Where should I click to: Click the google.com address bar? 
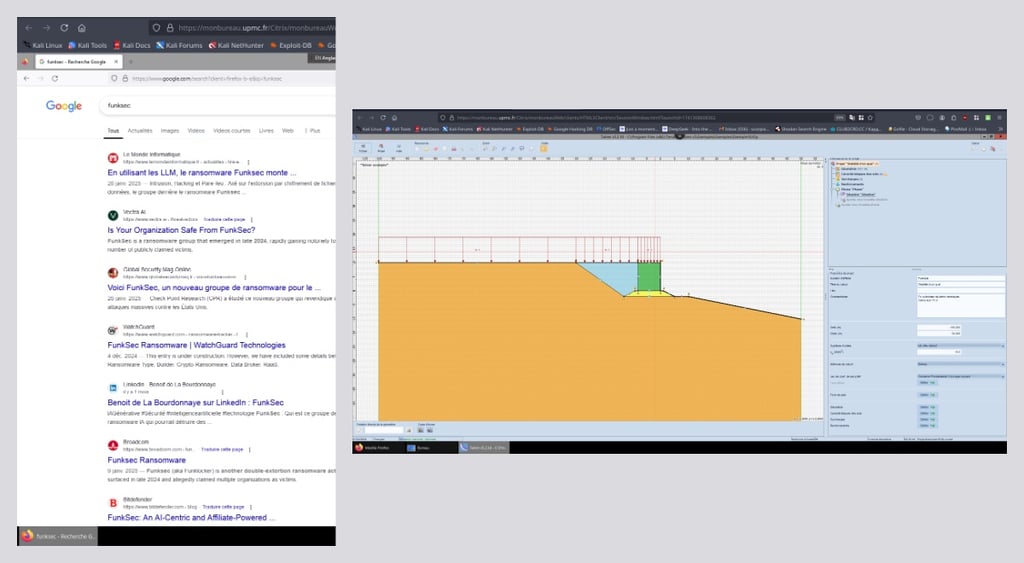(222, 78)
